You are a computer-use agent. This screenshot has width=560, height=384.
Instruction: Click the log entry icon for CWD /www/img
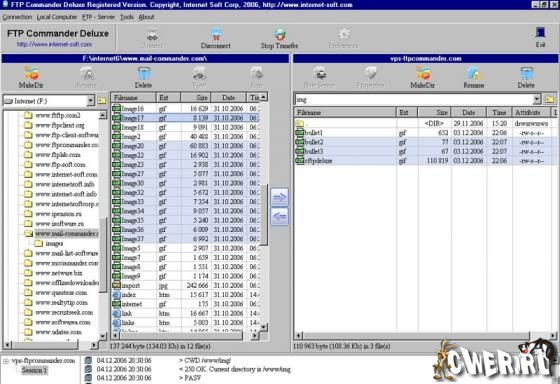coord(88,360)
